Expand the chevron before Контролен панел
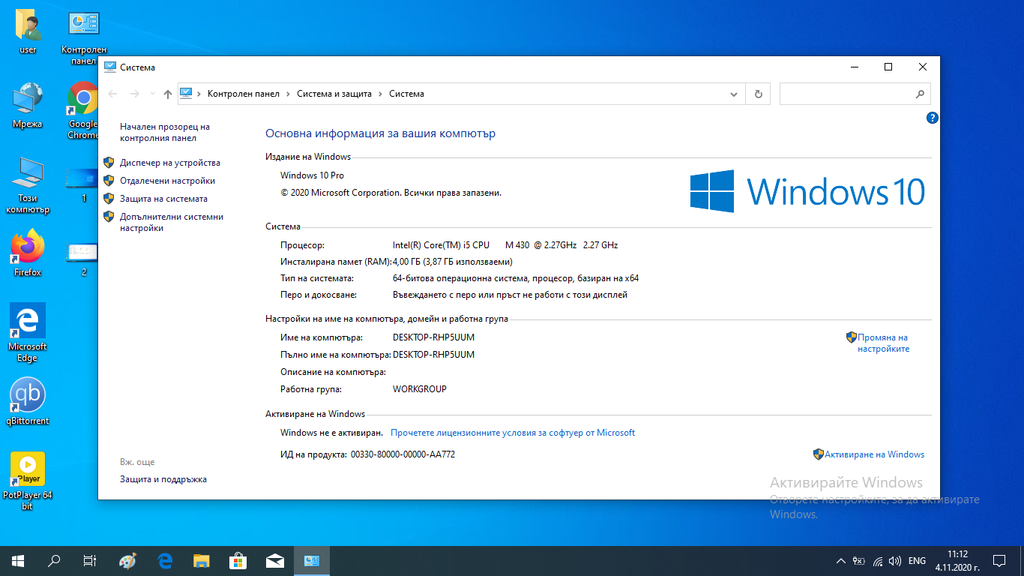1024x576 pixels. [199, 94]
